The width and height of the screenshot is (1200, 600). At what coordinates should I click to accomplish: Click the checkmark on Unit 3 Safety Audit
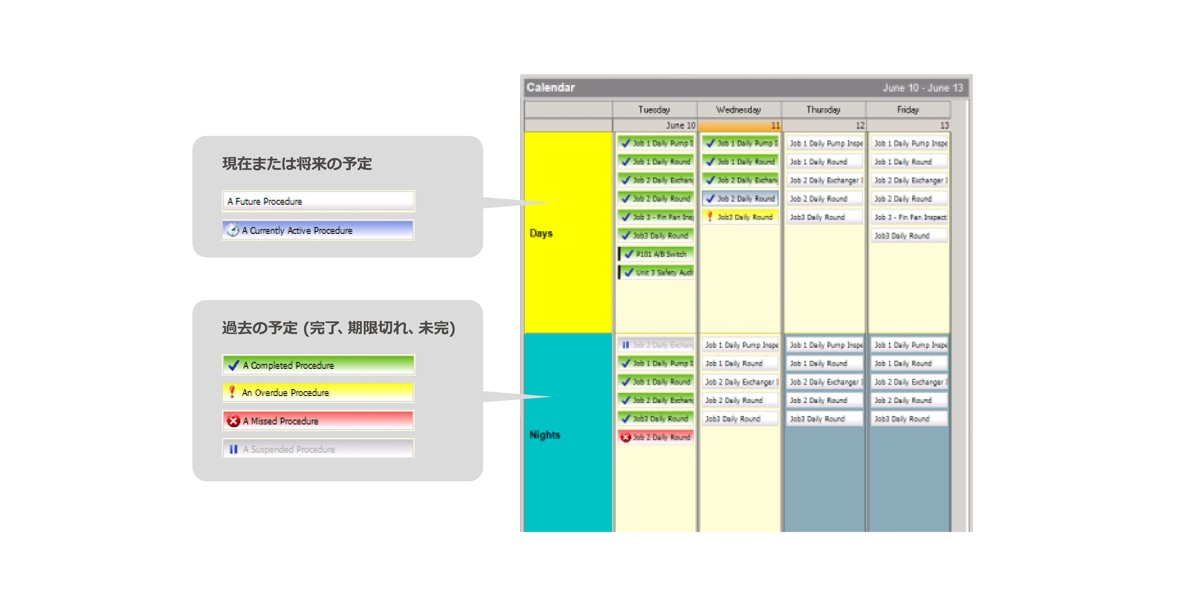pyautogui.click(x=629, y=272)
